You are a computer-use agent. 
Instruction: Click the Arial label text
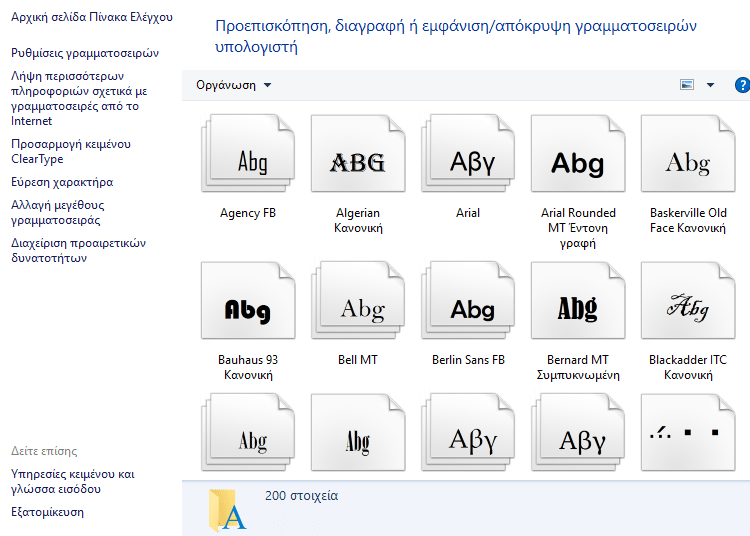point(468,213)
